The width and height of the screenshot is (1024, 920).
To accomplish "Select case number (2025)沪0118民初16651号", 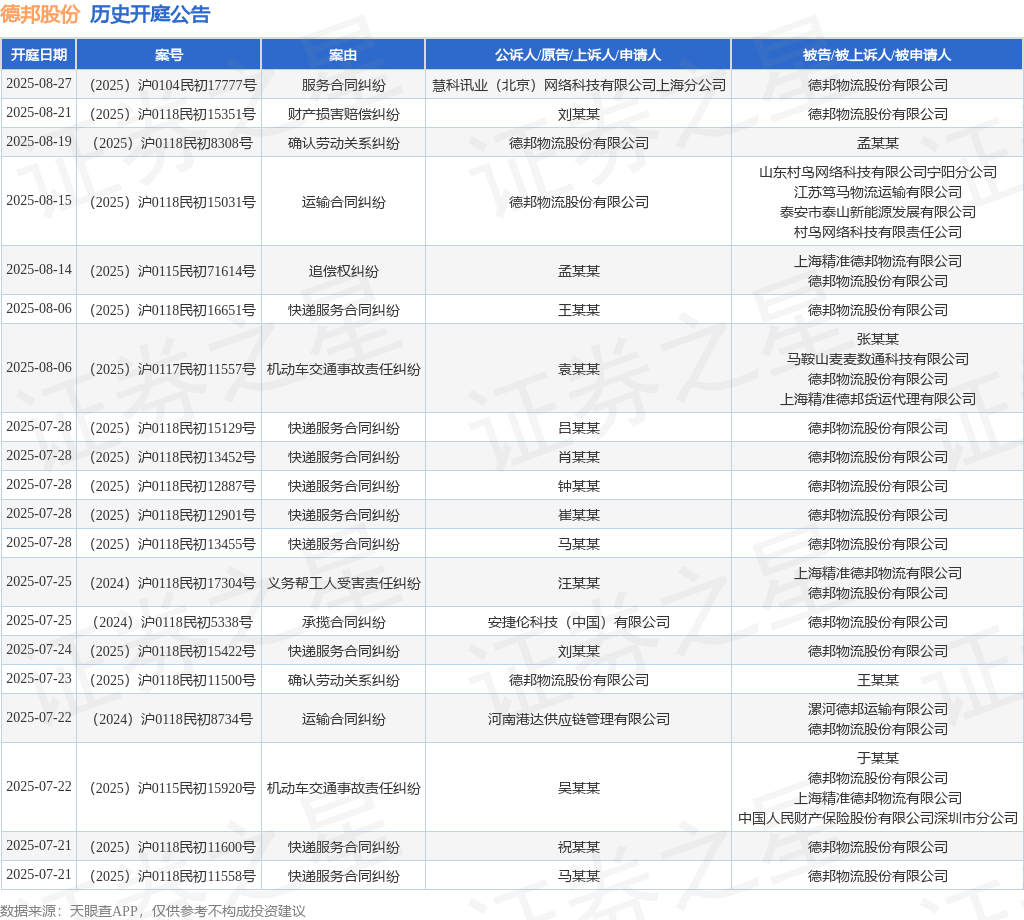I will (x=172, y=310).
